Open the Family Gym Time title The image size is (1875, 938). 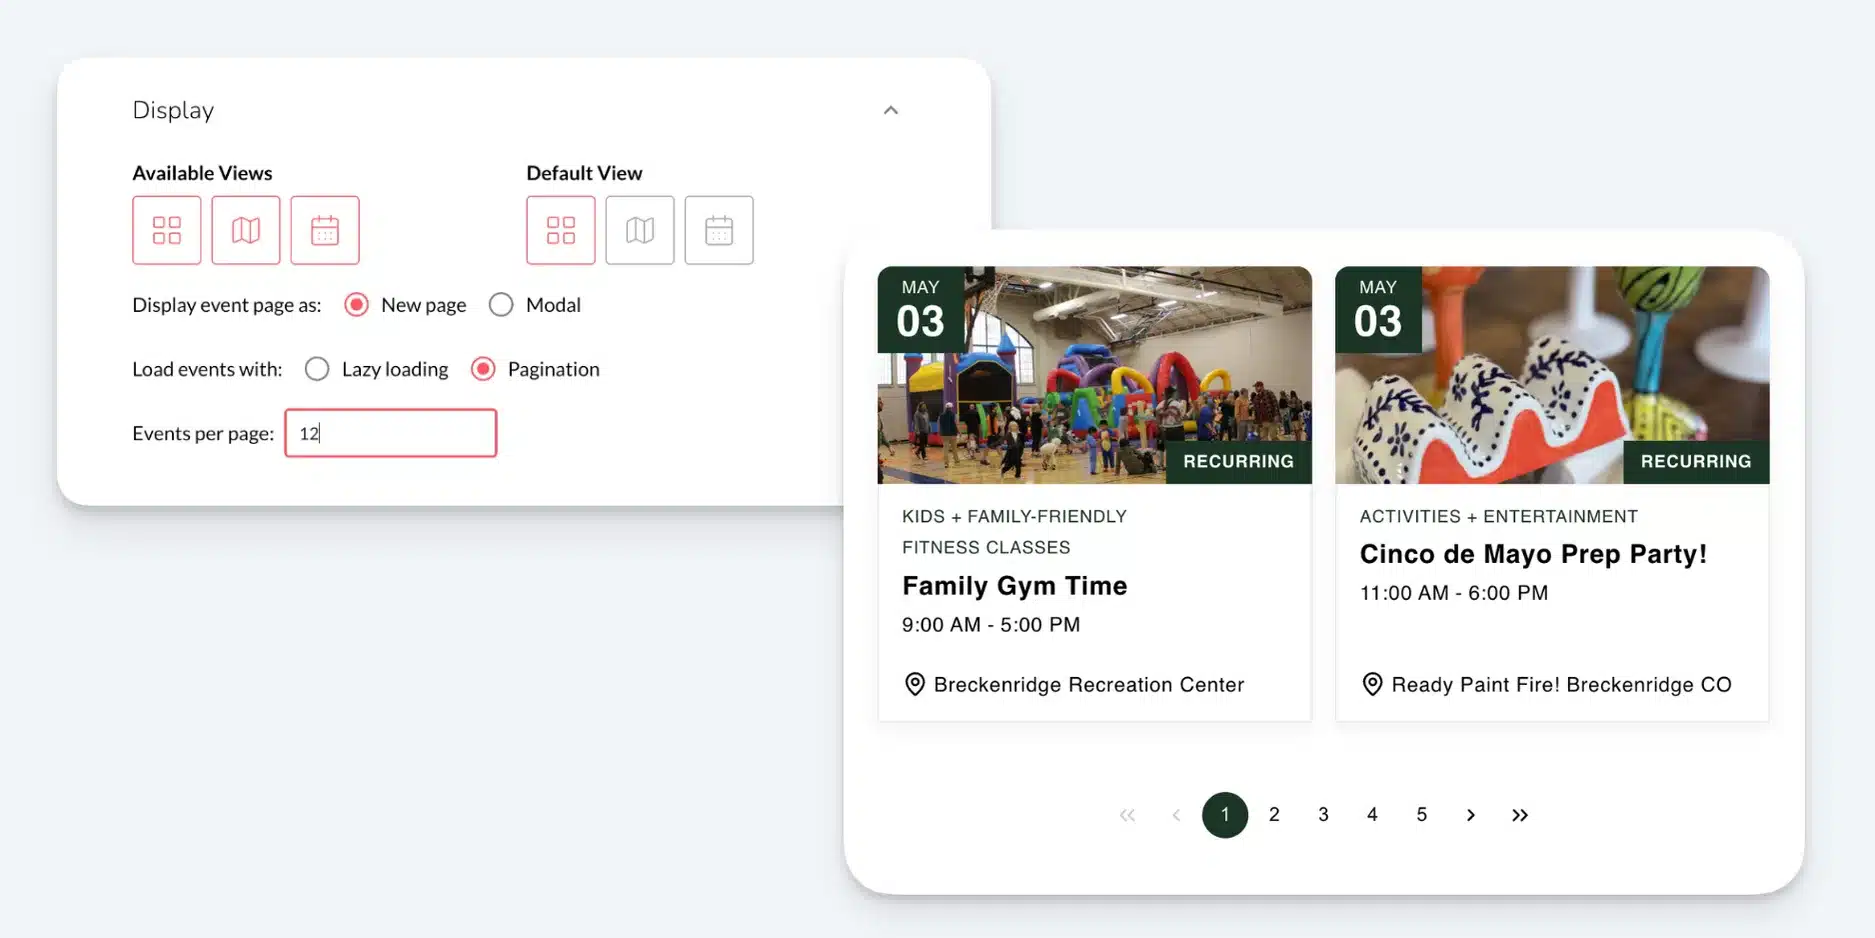[x=1014, y=586]
